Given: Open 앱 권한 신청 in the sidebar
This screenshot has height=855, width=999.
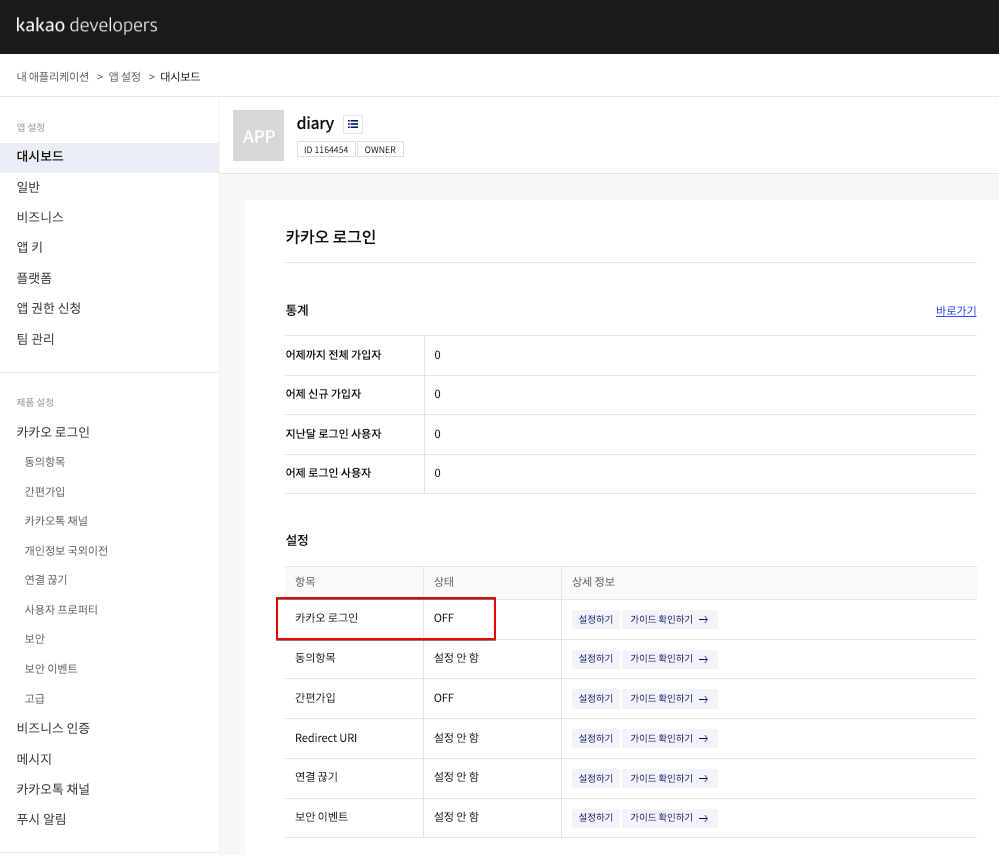Looking at the screenshot, I should pos(48,308).
